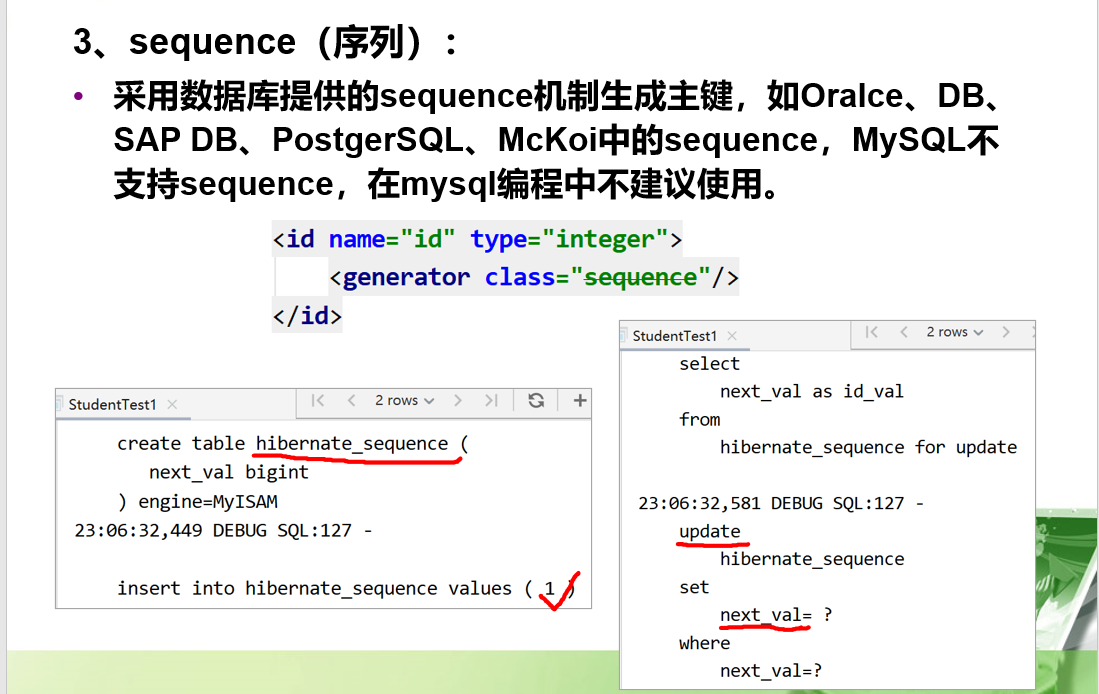Go to previous page in right StudentTest1 panel
Viewport: 1099px width, 694px height.
pos(904,332)
